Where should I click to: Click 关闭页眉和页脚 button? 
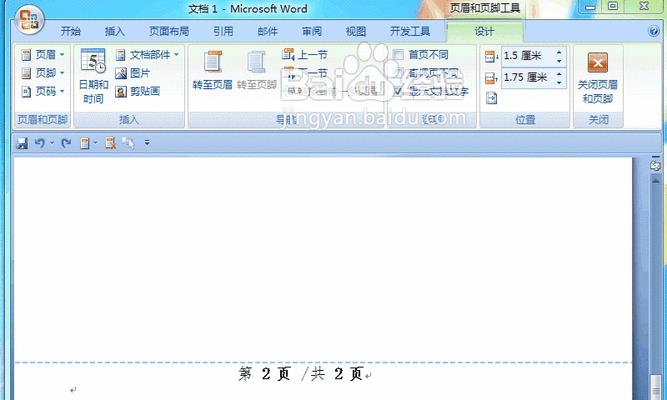click(x=598, y=77)
